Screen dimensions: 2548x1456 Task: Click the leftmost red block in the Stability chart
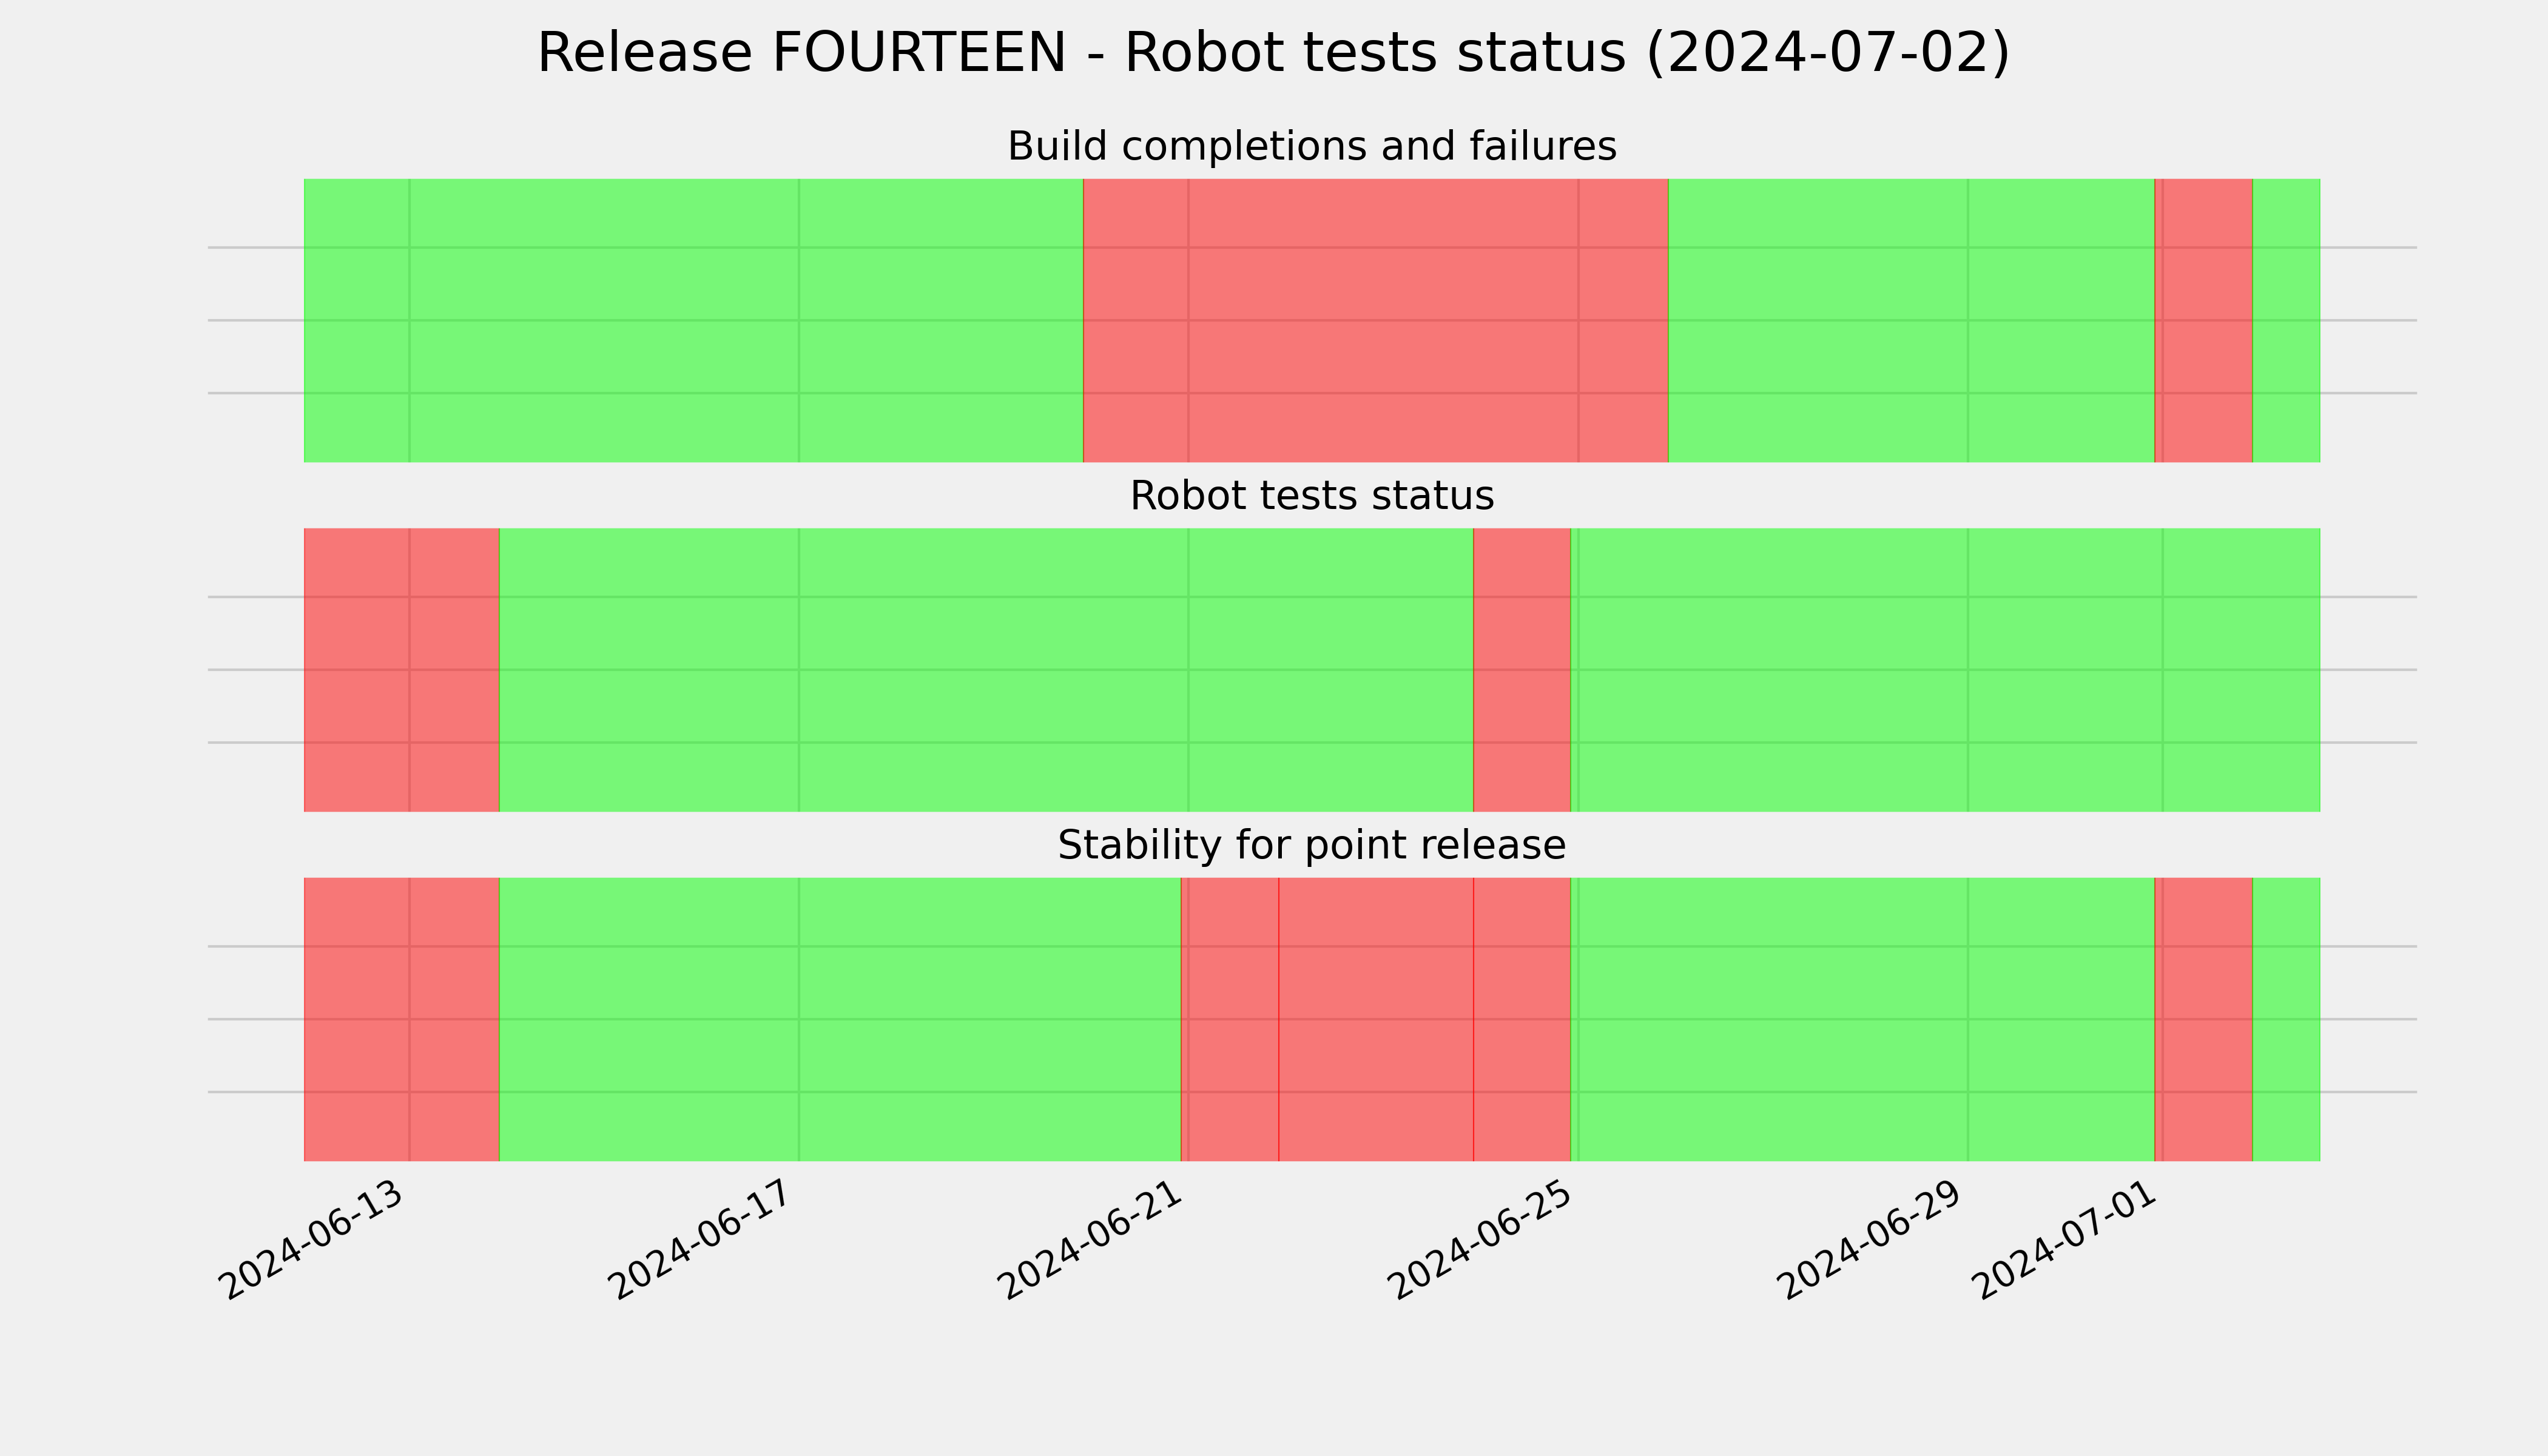click(x=401, y=1019)
